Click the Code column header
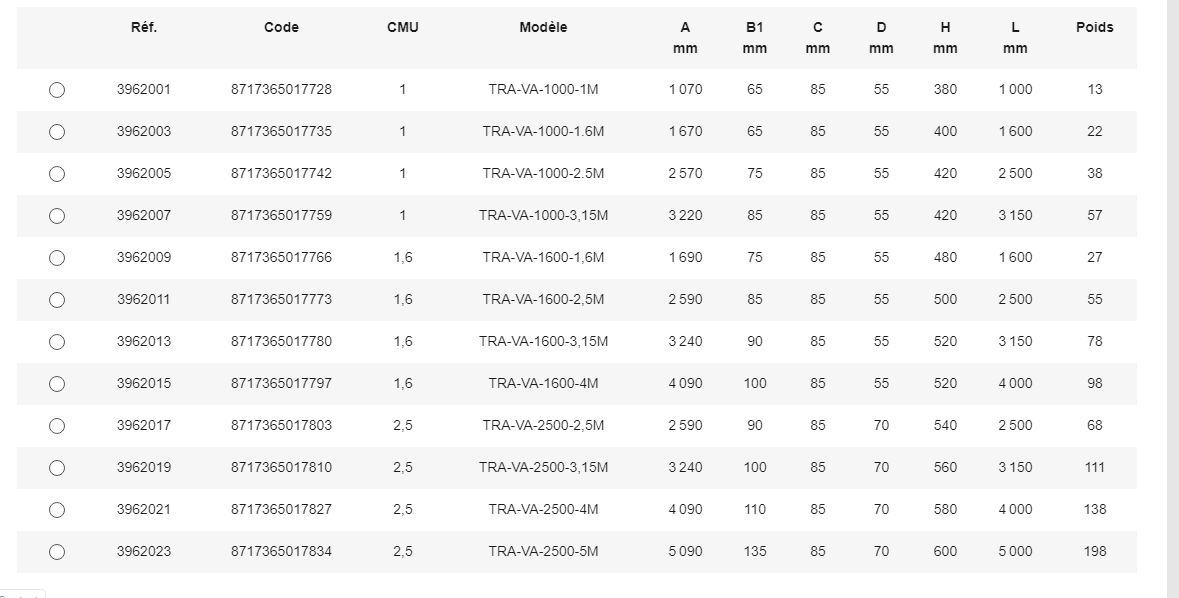The height and width of the screenshot is (598, 1179). pyautogui.click(x=281, y=28)
